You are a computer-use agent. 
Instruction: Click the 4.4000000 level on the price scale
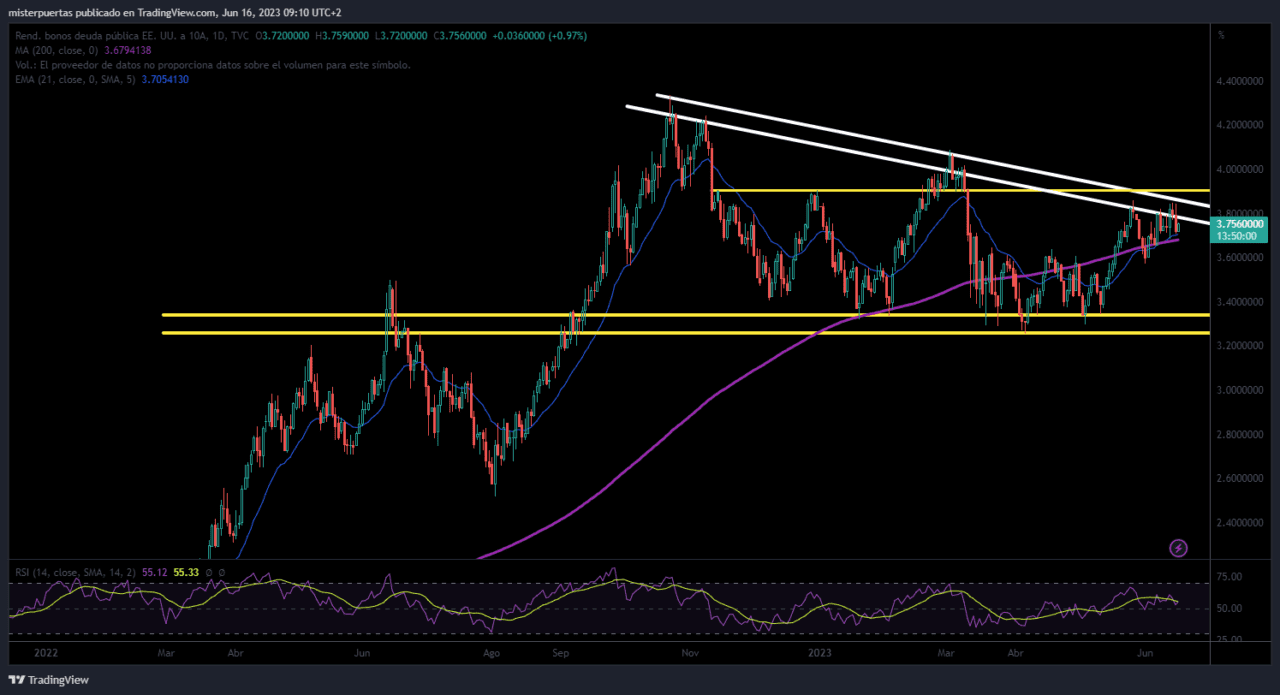[1239, 81]
